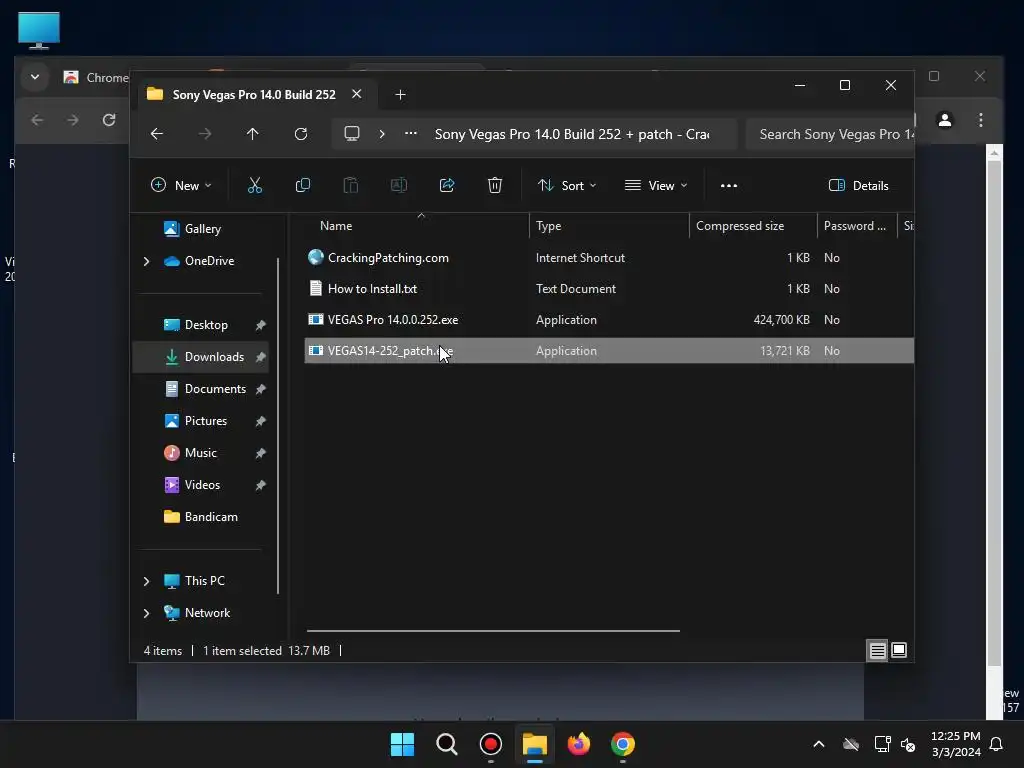Sort by the Type column header
Image resolution: width=1024 pixels, height=768 pixels.
[549, 226]
